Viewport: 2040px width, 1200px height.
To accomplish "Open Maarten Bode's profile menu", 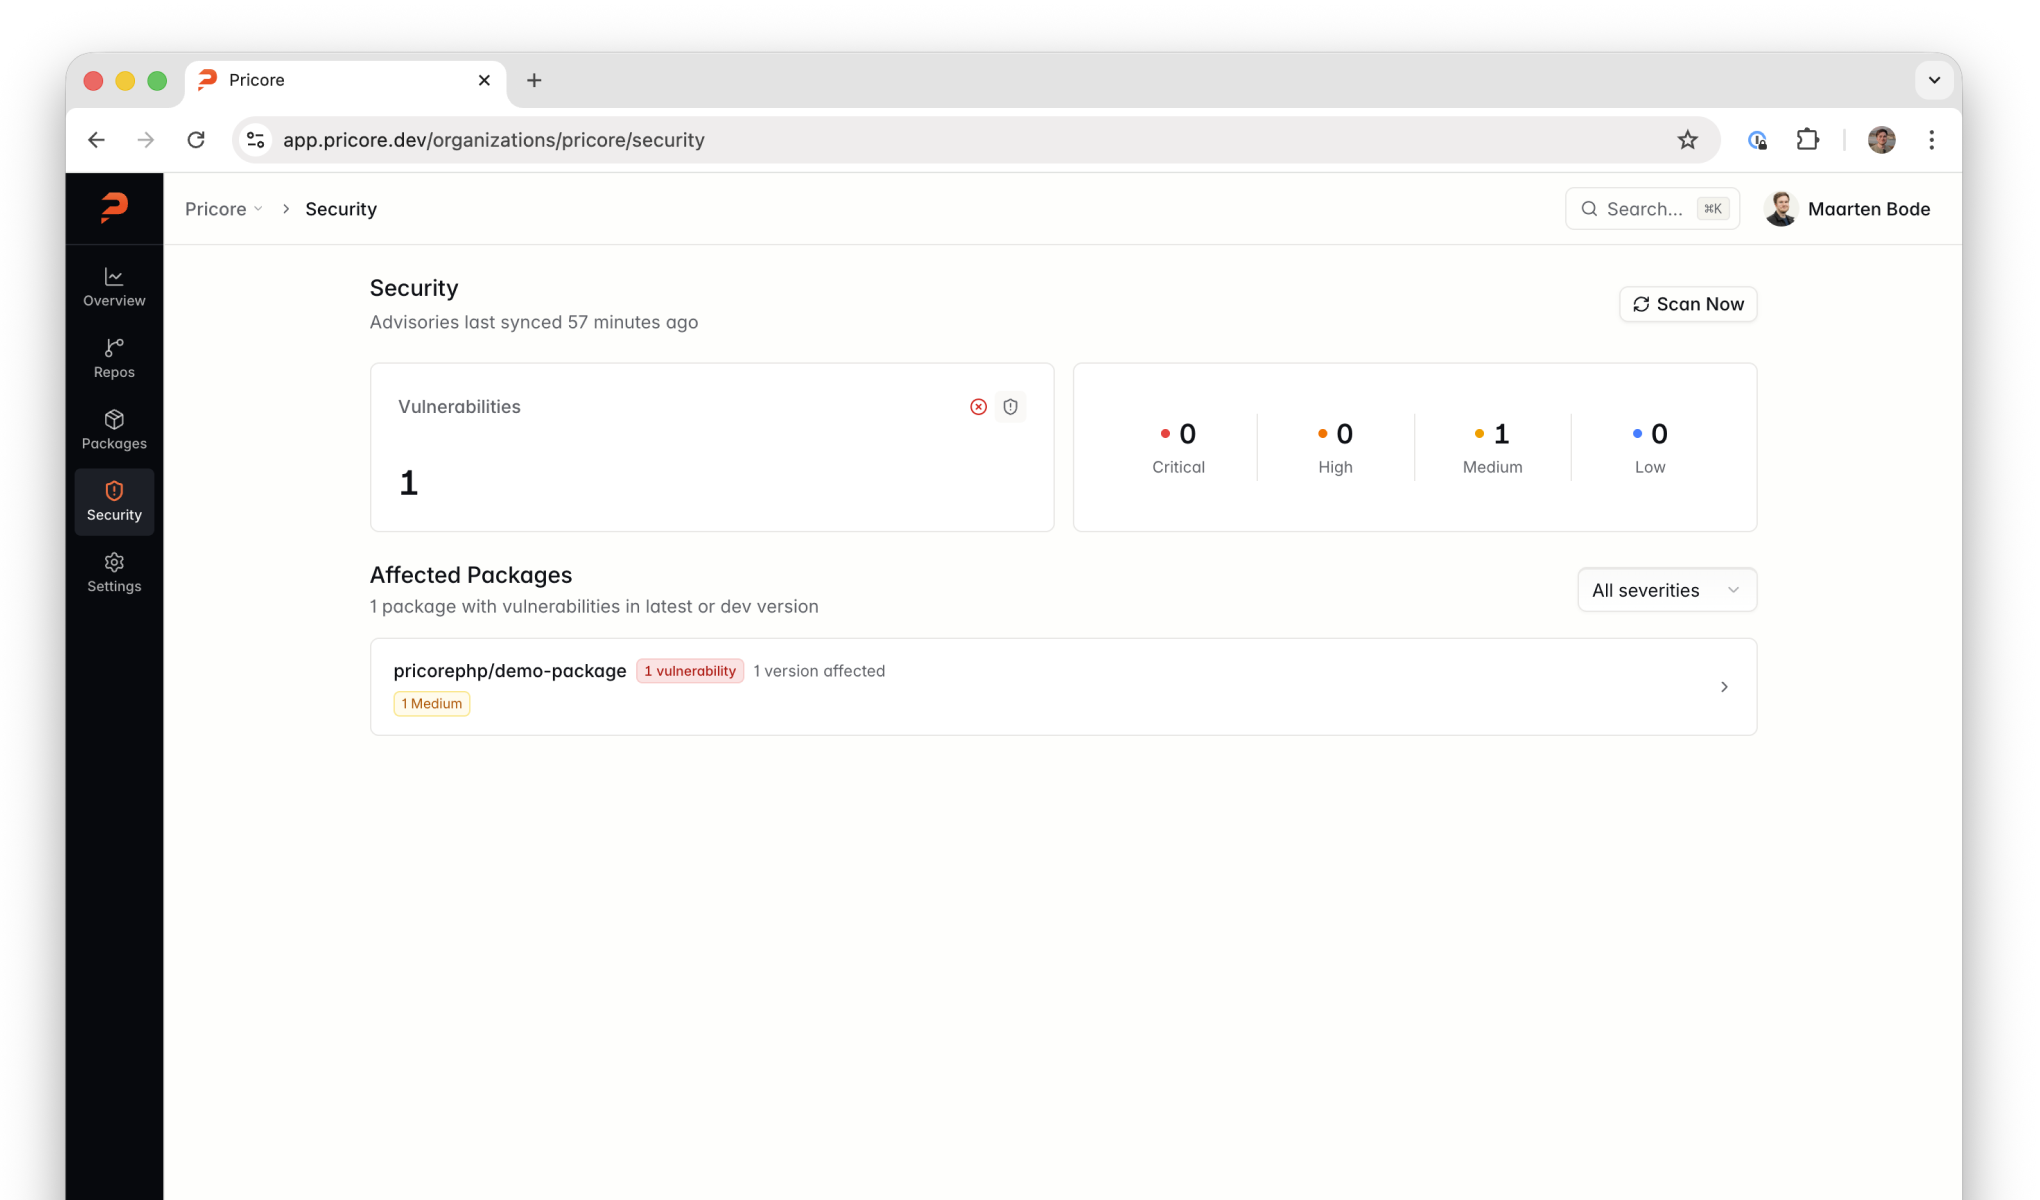I will [x=1848, y=208].
